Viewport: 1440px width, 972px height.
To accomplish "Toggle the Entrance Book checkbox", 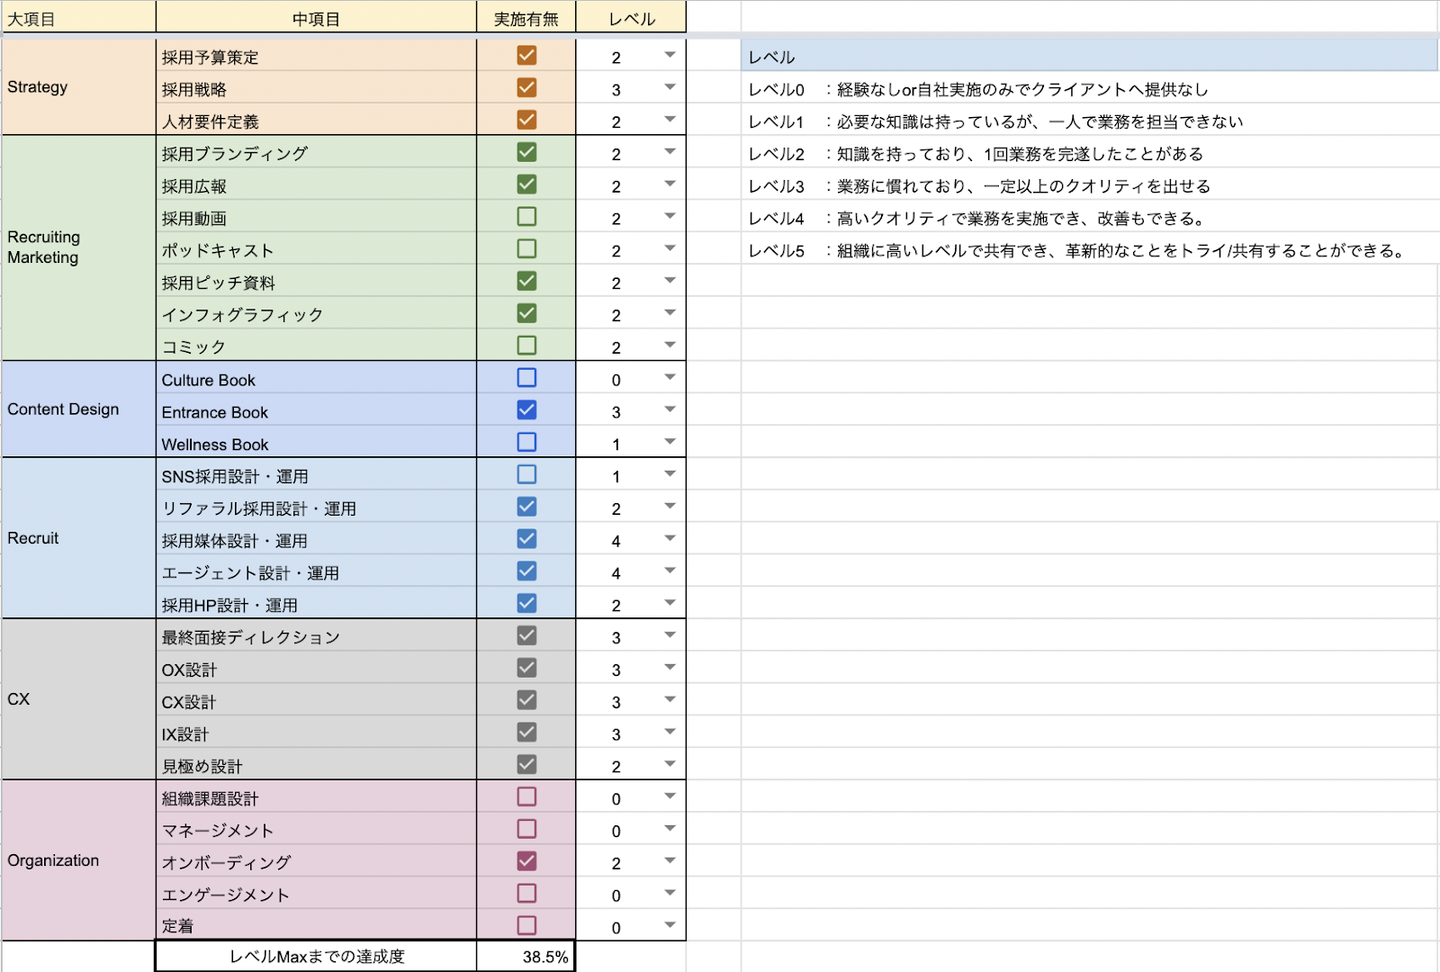I will pos(527,410).
